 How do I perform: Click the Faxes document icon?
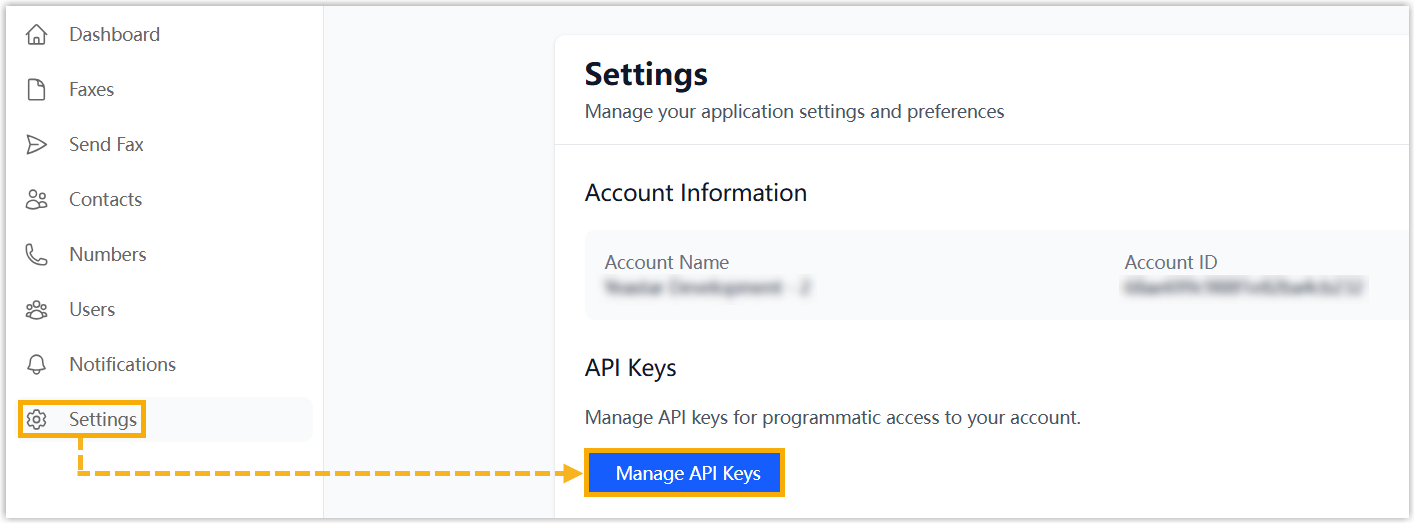(37, 90)
